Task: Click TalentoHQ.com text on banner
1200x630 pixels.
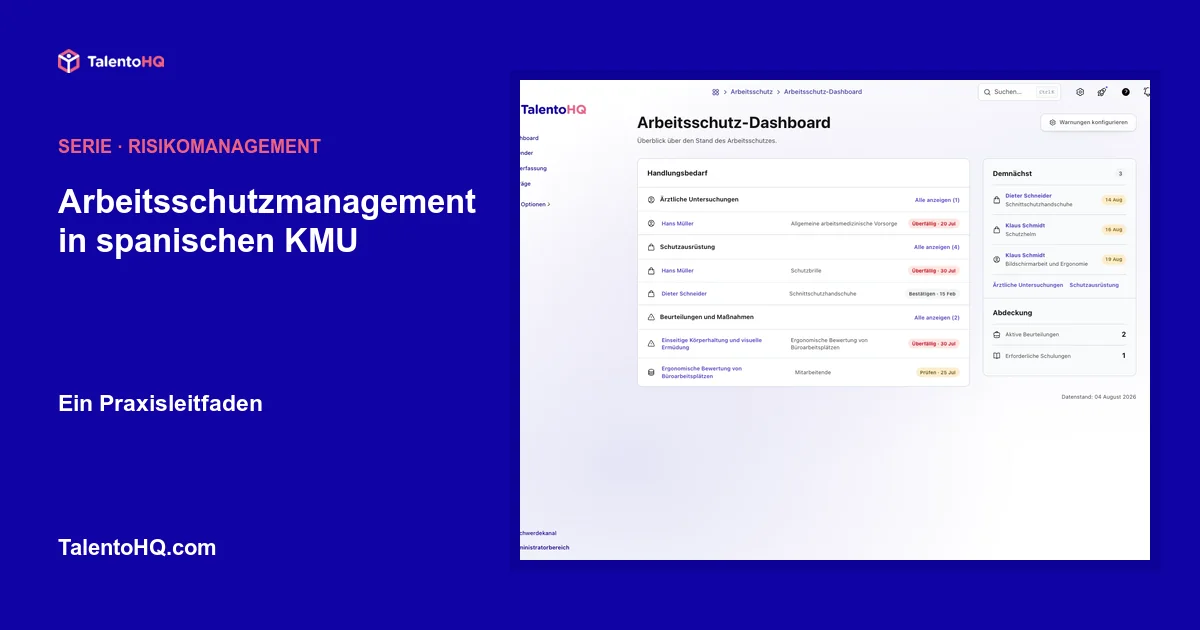Action: 137,548
